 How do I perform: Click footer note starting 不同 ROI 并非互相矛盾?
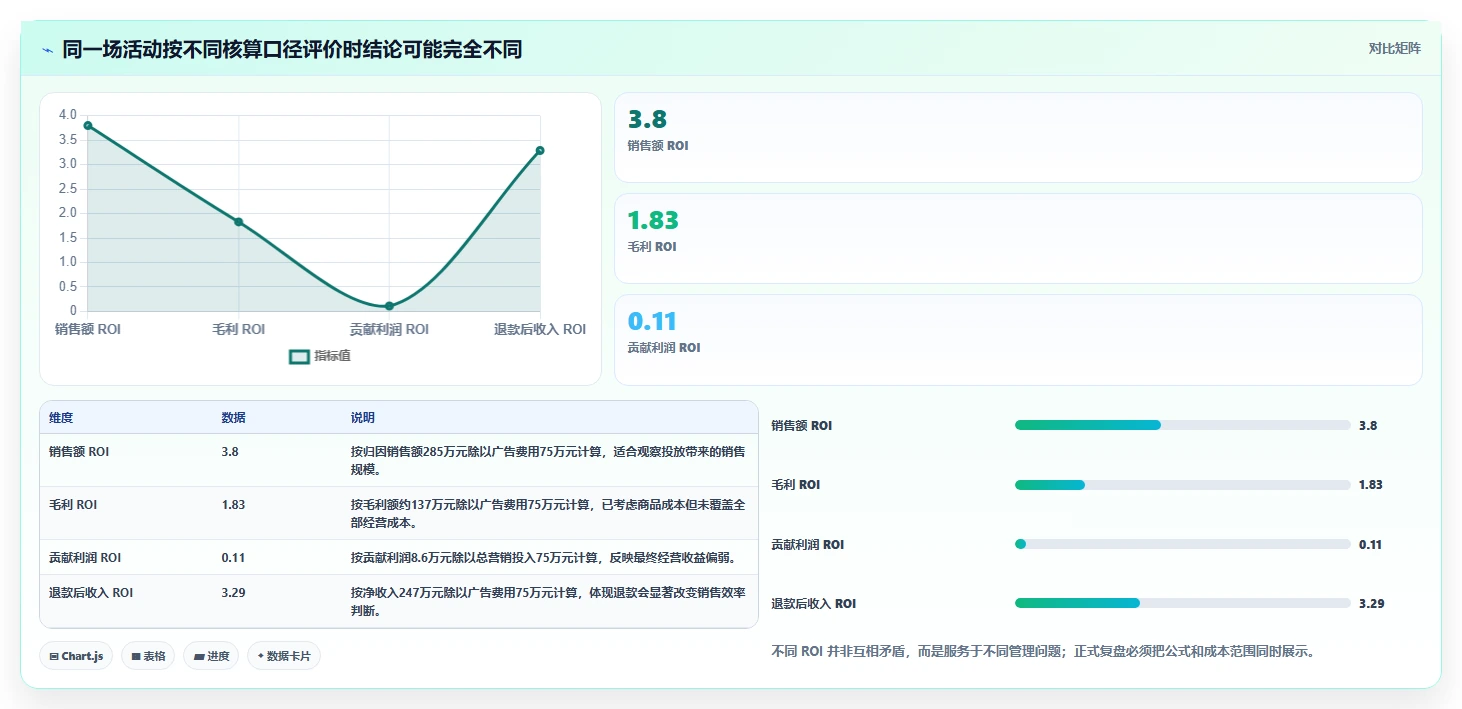click(x=1043, y=652)
